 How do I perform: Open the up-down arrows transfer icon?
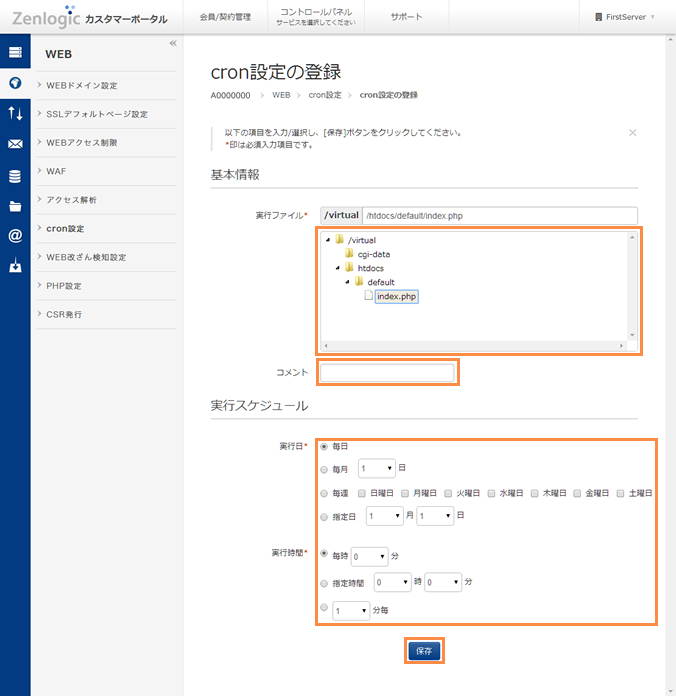(x=15, y=113)
